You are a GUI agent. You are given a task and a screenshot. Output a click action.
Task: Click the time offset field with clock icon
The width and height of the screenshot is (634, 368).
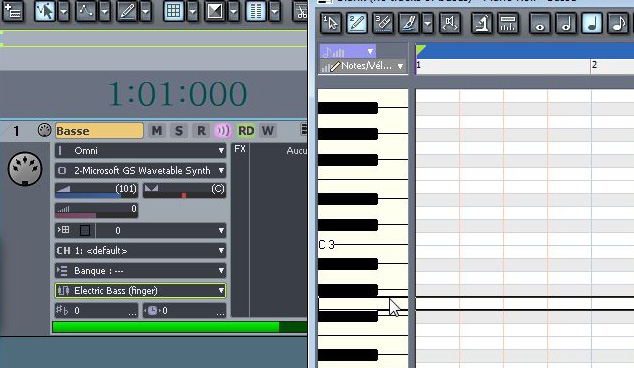[184, 311]
